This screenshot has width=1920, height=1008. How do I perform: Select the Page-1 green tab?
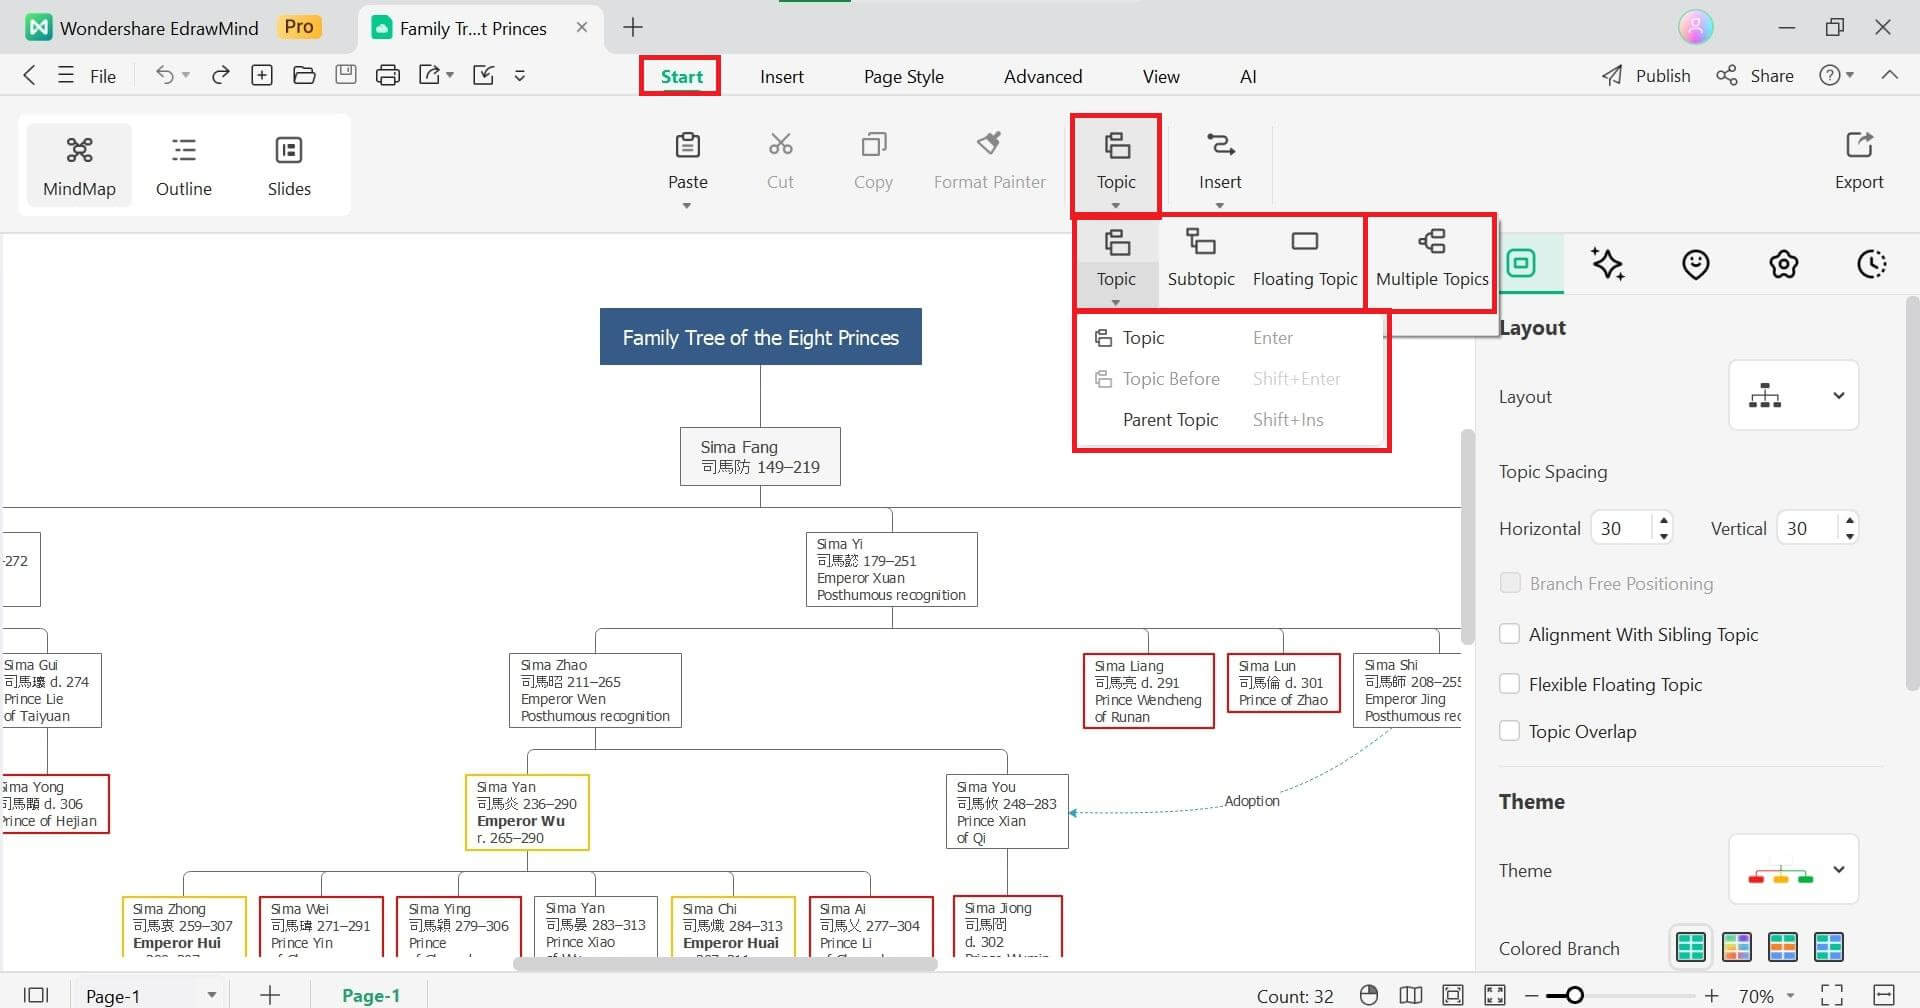pos(371,995)
